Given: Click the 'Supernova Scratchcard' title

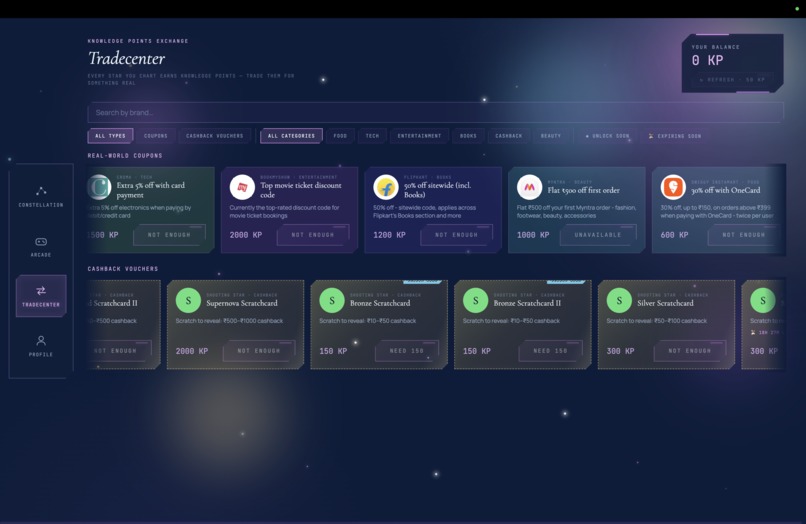Looking at the screenshot, I should (x=242, y=303).
